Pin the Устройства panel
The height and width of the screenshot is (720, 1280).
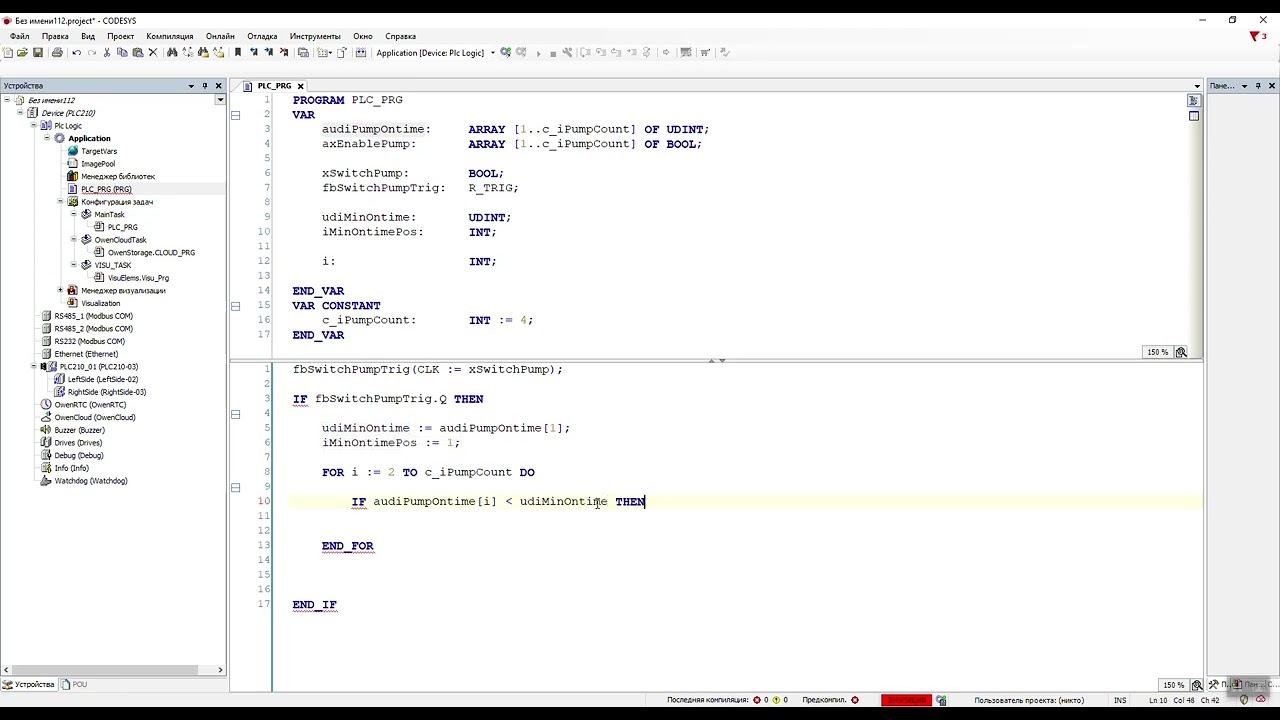coord(205,86)
